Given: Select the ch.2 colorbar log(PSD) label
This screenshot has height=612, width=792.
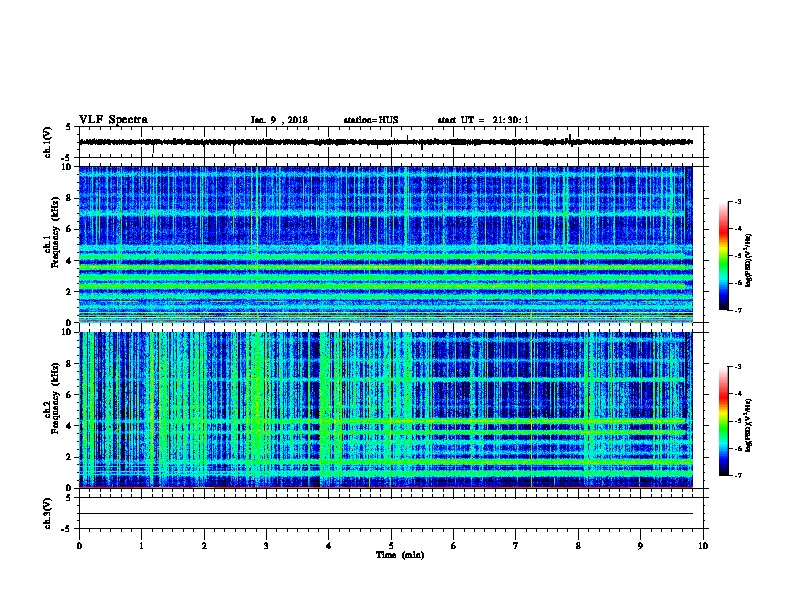Looking at the screenshot, I should (748, 425).
